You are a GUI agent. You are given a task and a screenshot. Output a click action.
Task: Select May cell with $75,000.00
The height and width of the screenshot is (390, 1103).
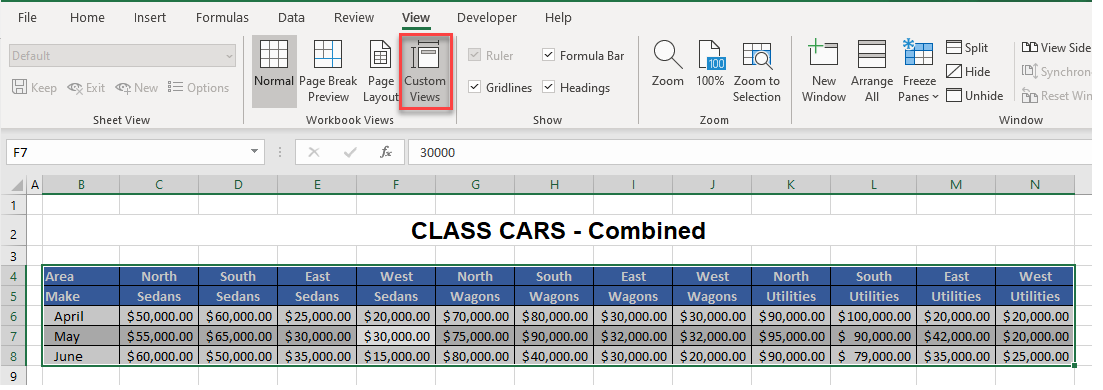coord(475,336)
